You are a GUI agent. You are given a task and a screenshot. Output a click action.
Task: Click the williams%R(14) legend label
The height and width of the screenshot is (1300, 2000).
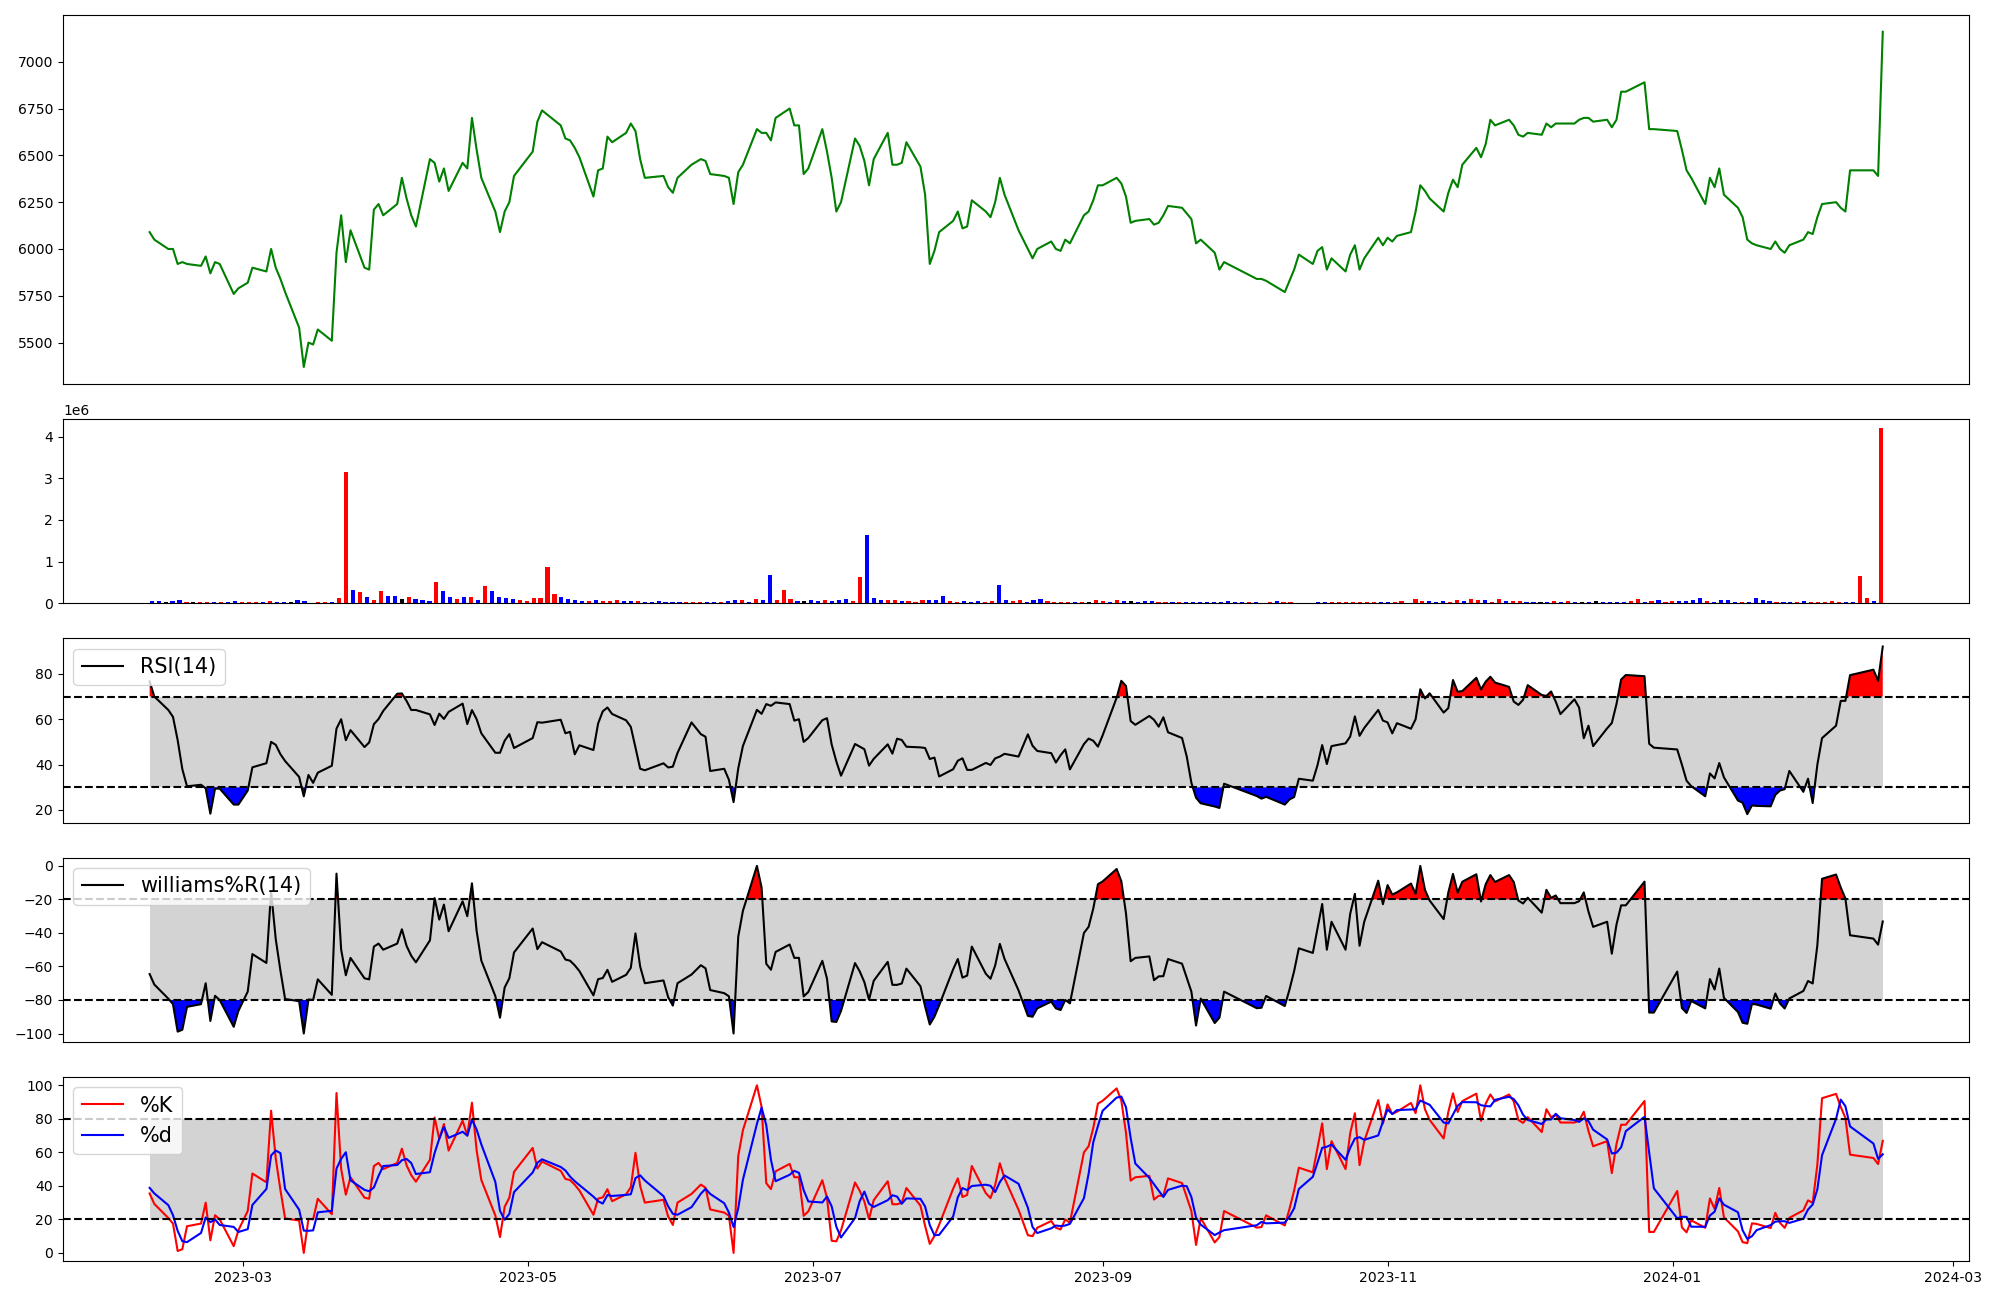coord(221,885)
